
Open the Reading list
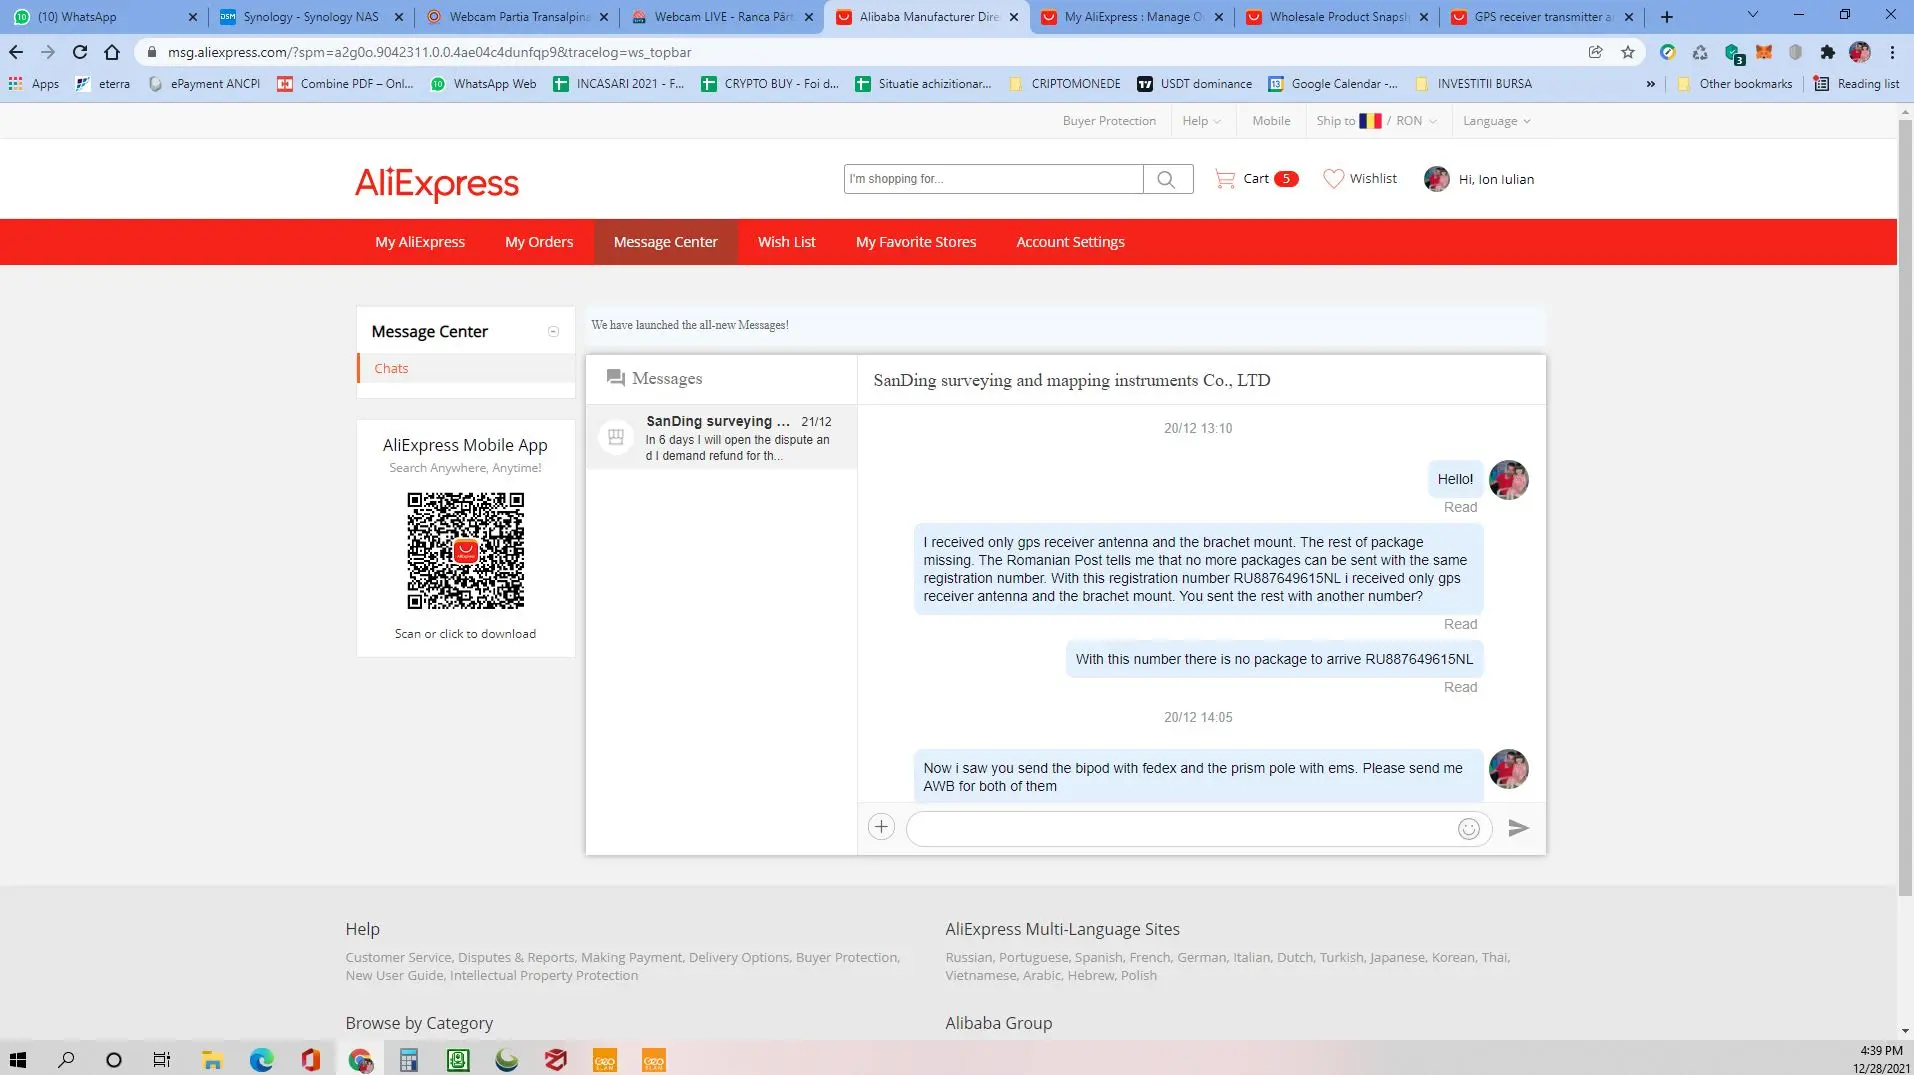tap(1856, 84)
